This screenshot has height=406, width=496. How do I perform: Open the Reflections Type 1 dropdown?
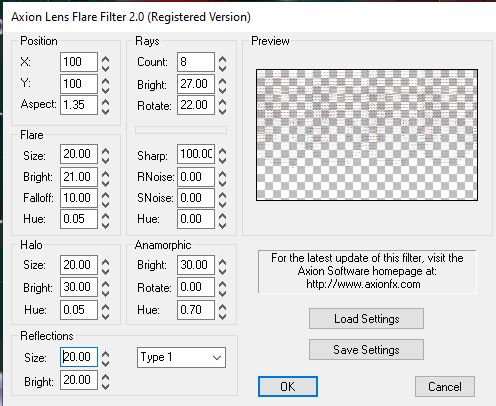coord(181,357)
